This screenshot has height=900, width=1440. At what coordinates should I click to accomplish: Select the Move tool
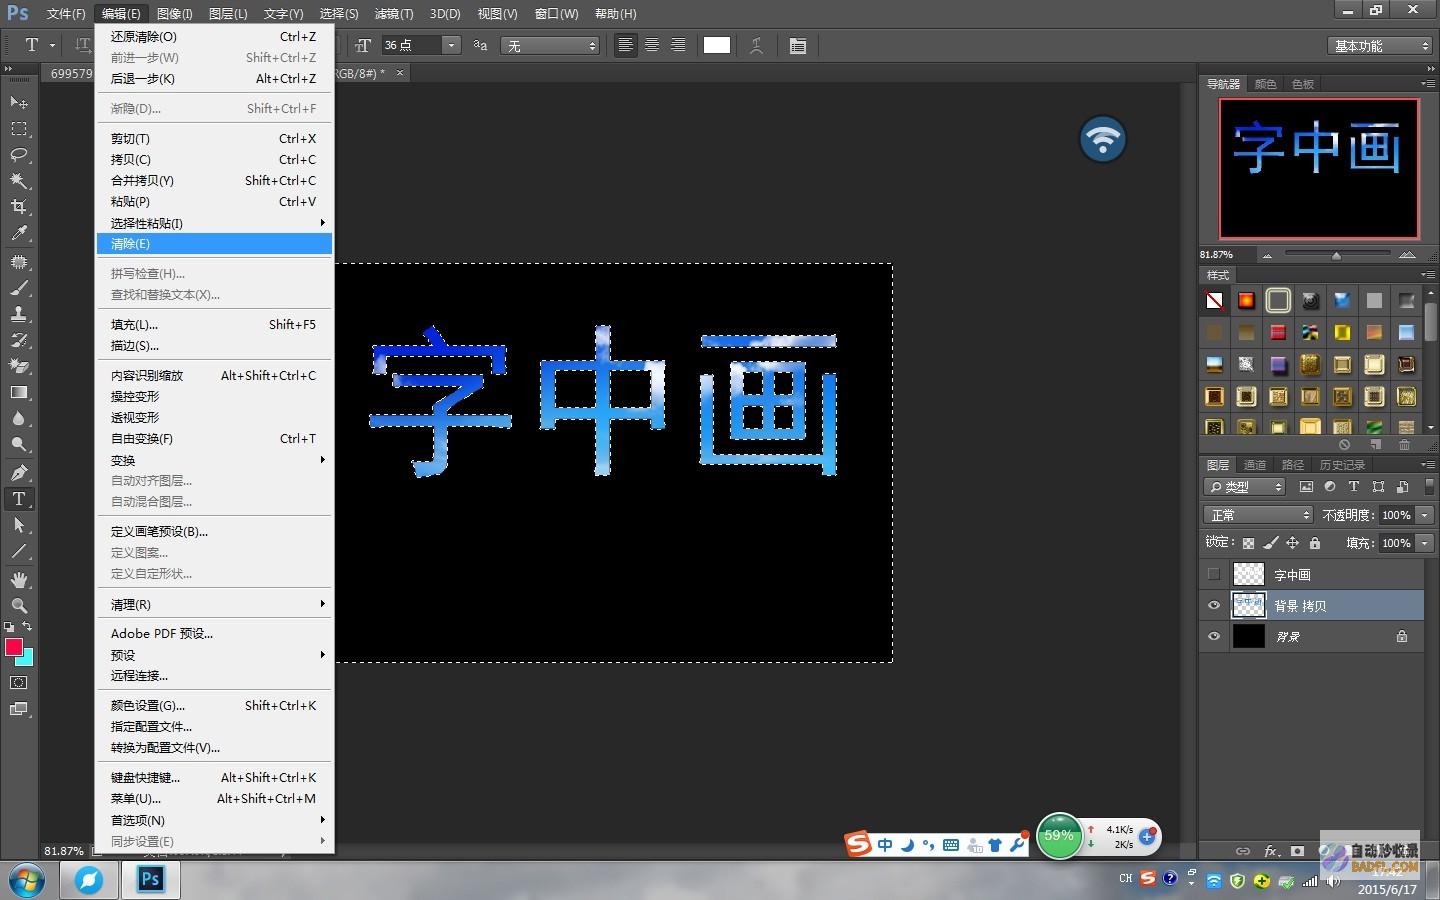tap(19, 102)
